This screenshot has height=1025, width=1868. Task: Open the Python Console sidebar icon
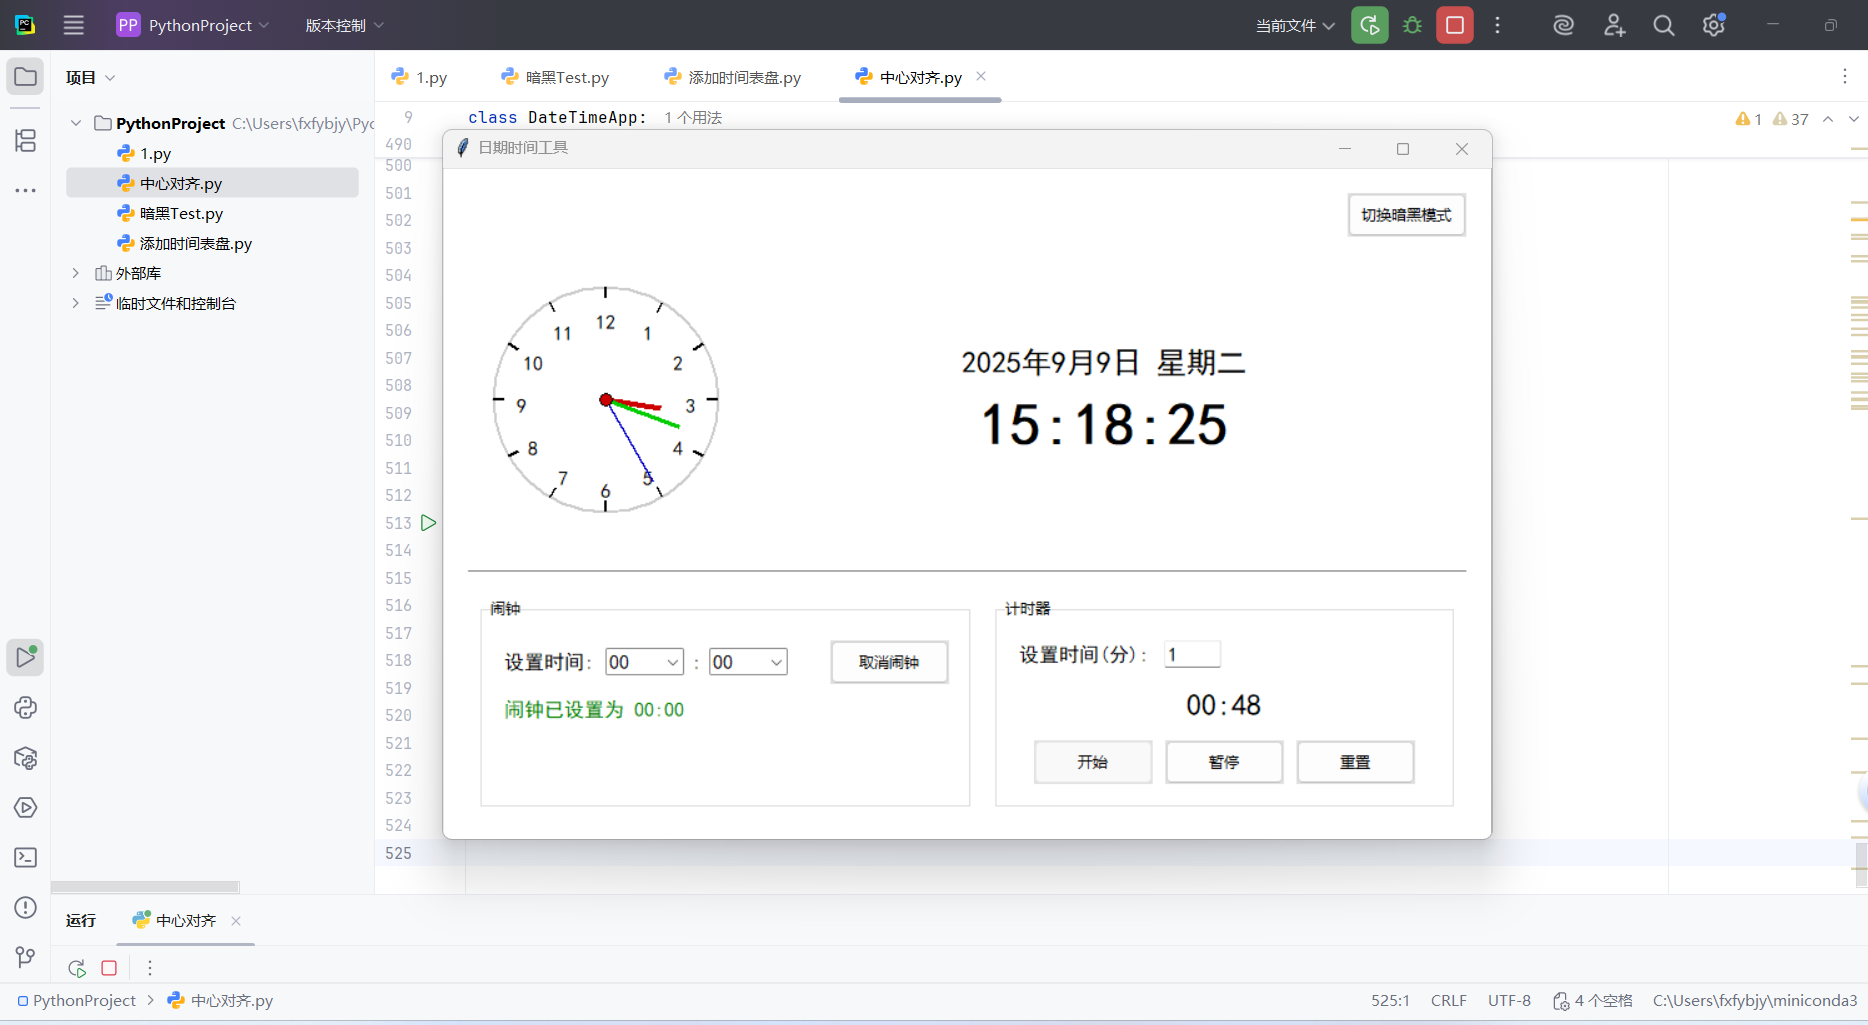25,708
